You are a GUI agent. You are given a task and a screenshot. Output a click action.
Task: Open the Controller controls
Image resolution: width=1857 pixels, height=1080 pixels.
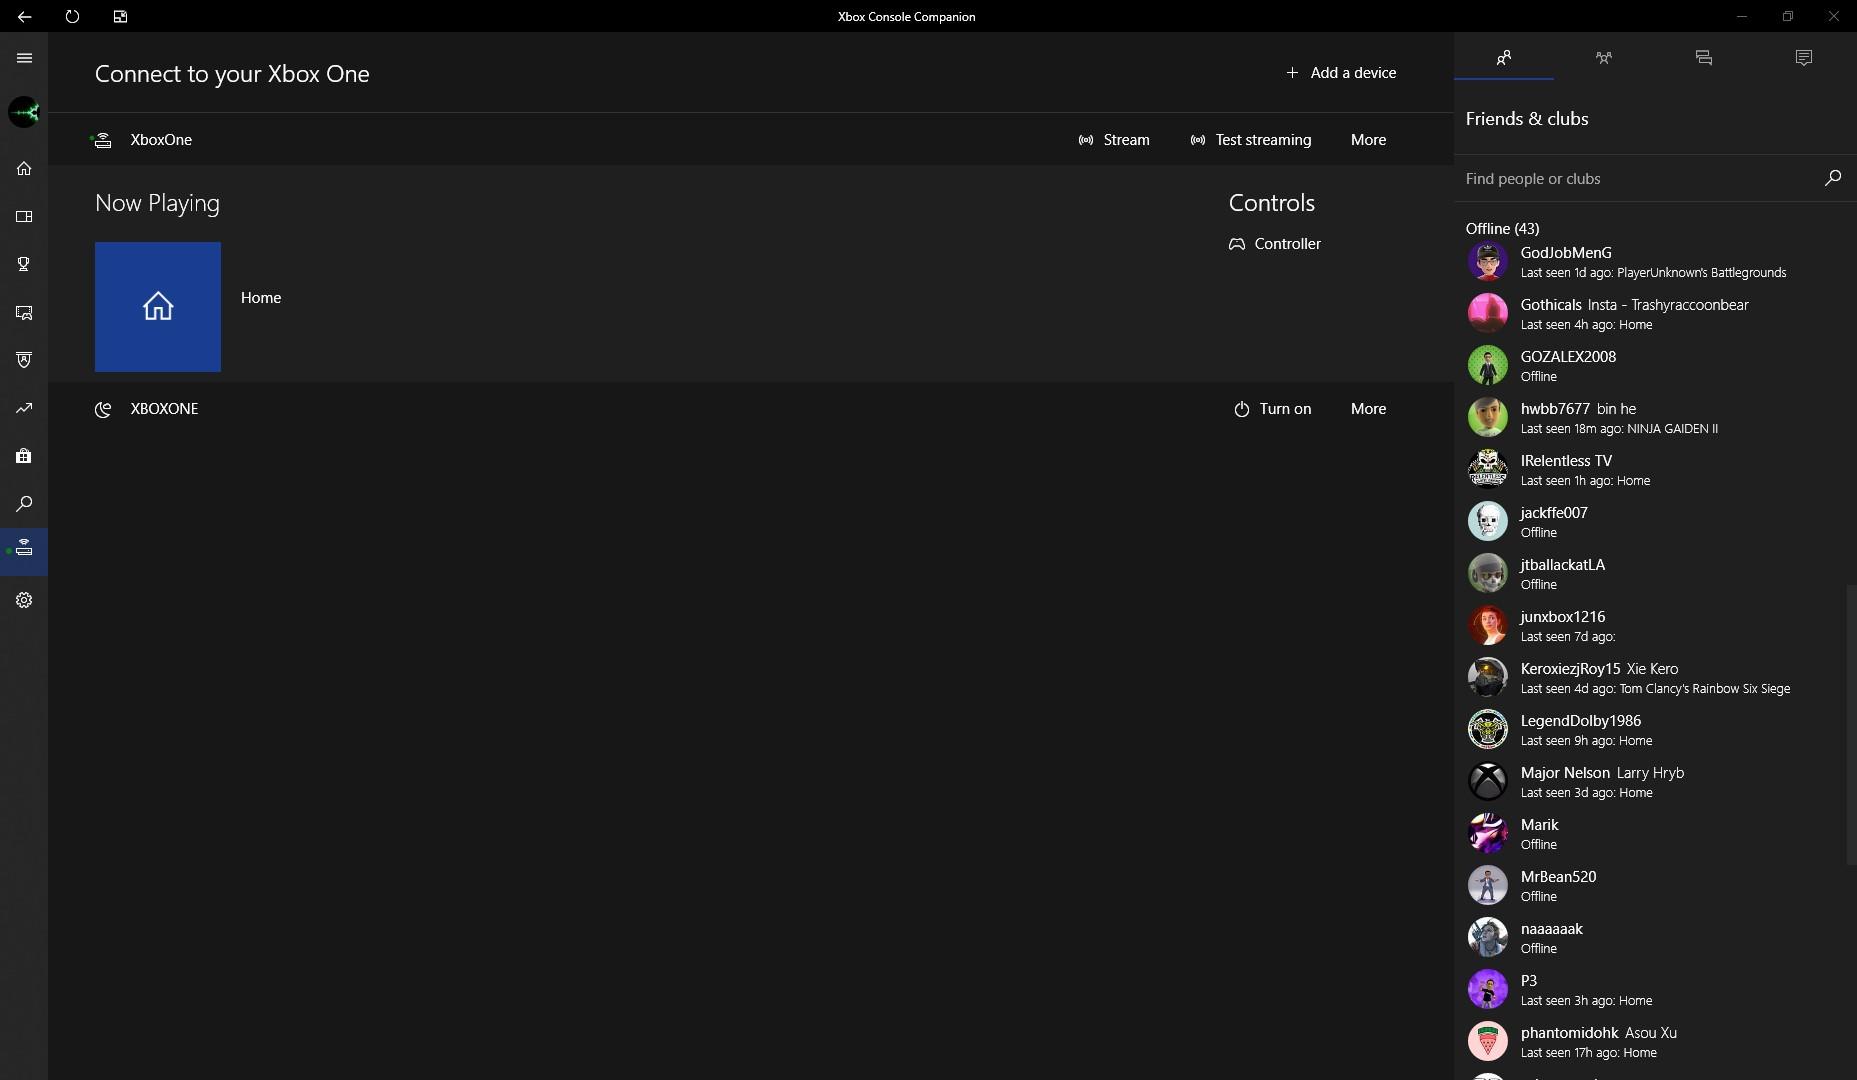click(x=1275, y=244)
